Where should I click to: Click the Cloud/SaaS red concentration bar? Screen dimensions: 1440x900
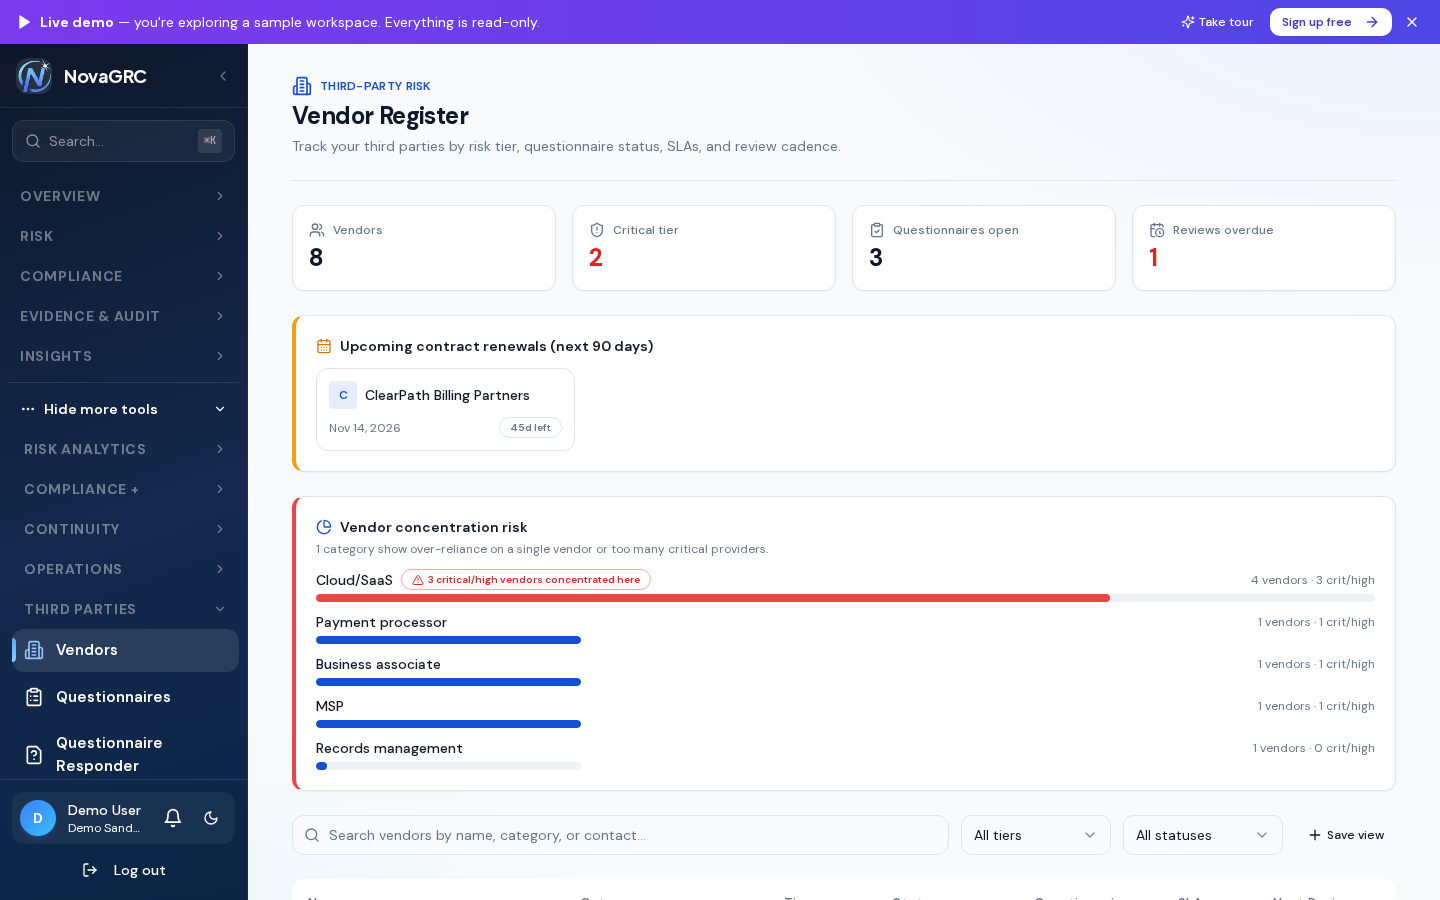713,598
